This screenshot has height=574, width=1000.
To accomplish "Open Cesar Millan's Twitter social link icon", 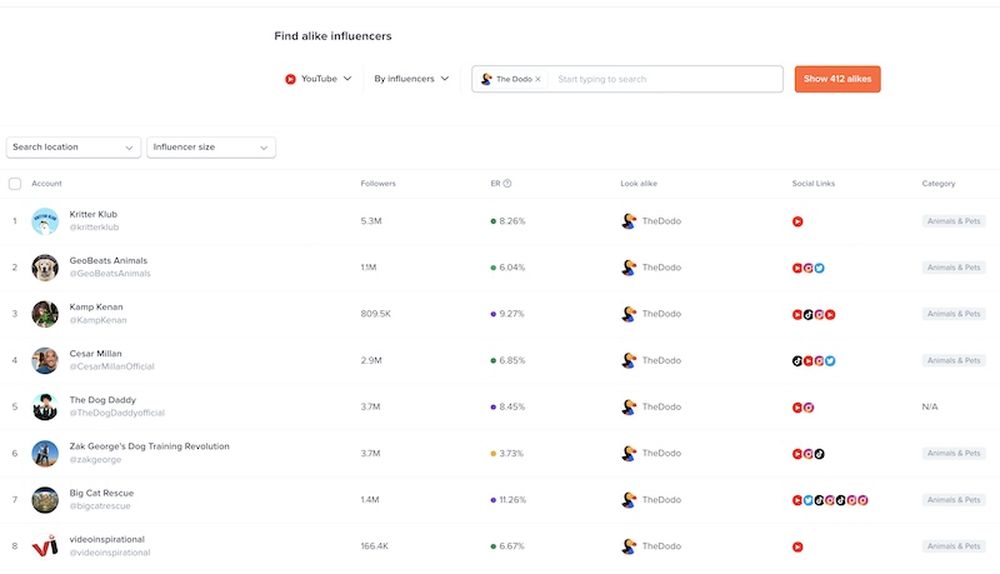I will click(x=830, y=361).
